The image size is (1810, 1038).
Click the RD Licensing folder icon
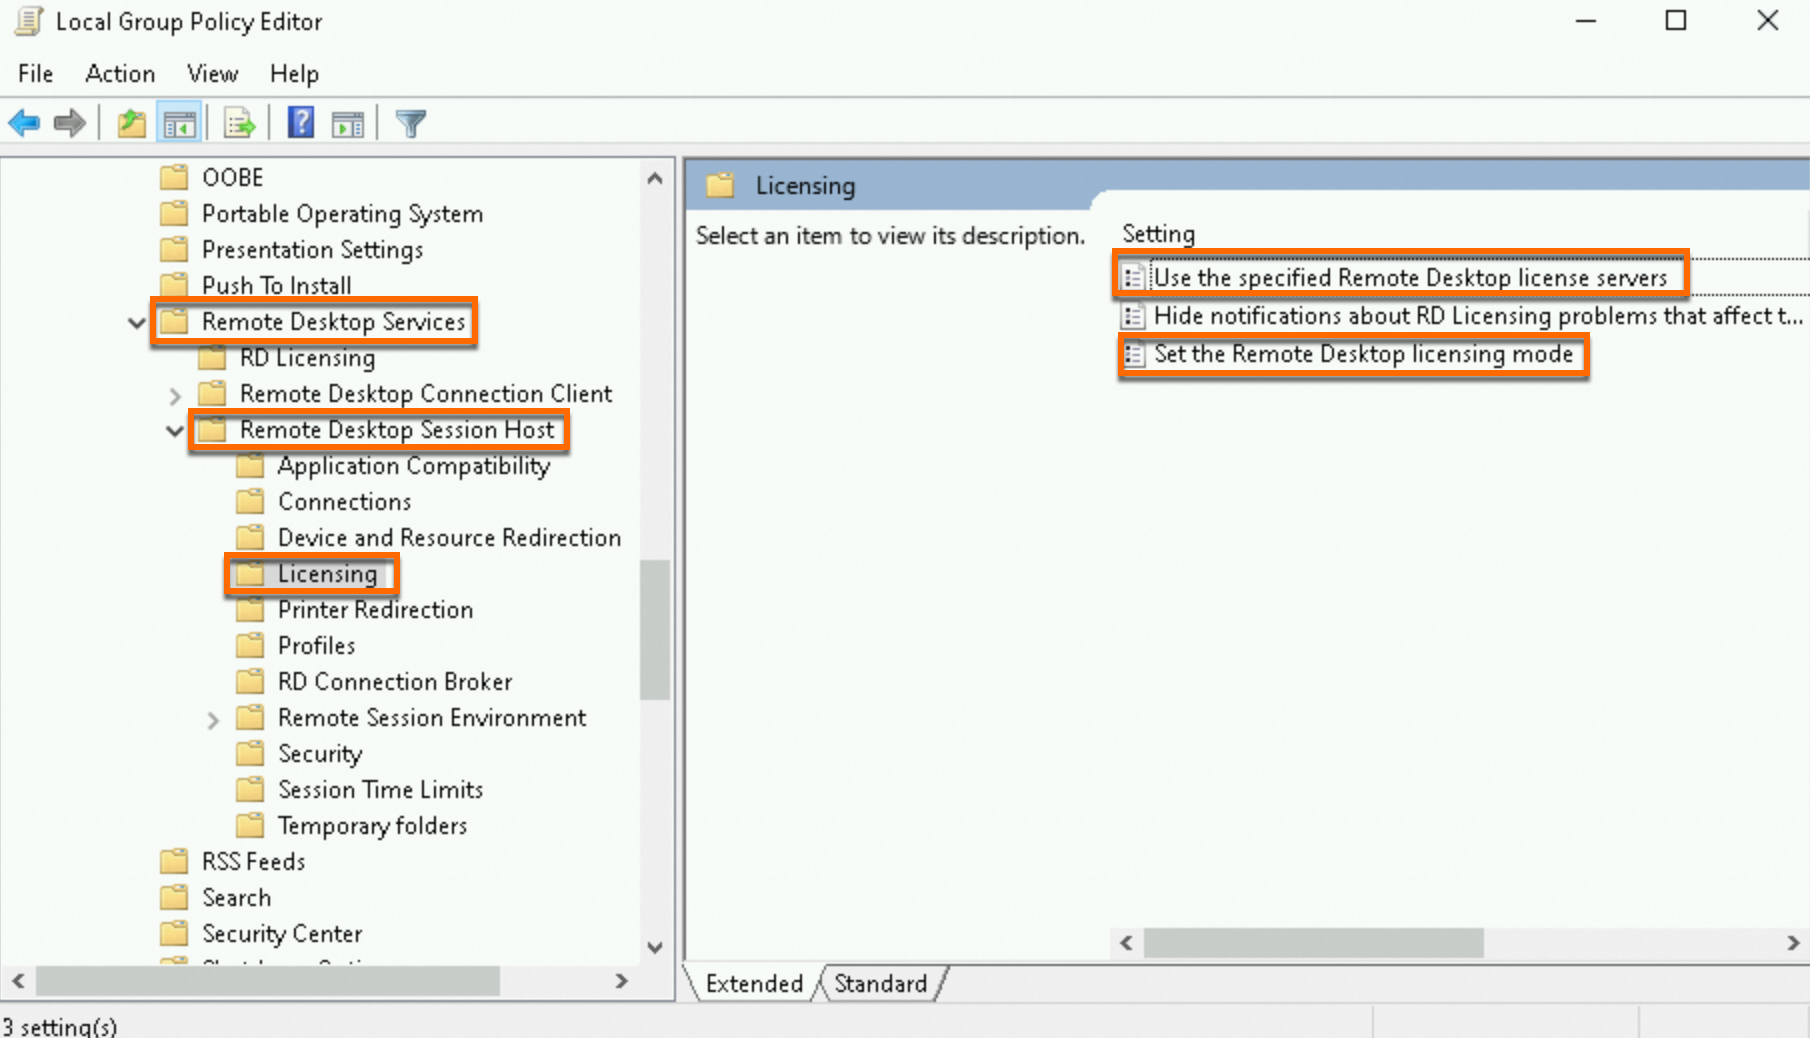coord(212,358)
